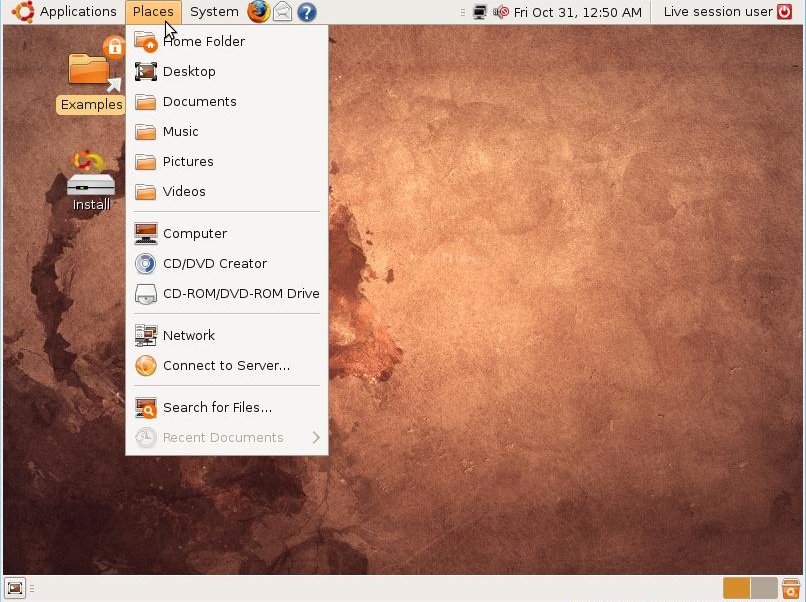Choose Documents label in Places menu
Viewport: 806px width, 602px height.
tap(199, 101)
